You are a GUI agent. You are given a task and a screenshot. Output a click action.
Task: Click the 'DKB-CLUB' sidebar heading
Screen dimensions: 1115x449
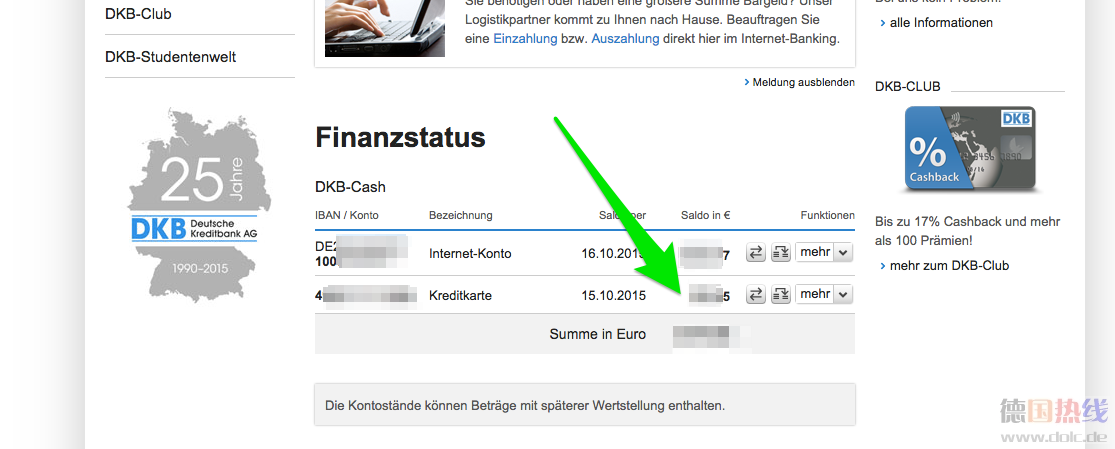click(908, 87)
